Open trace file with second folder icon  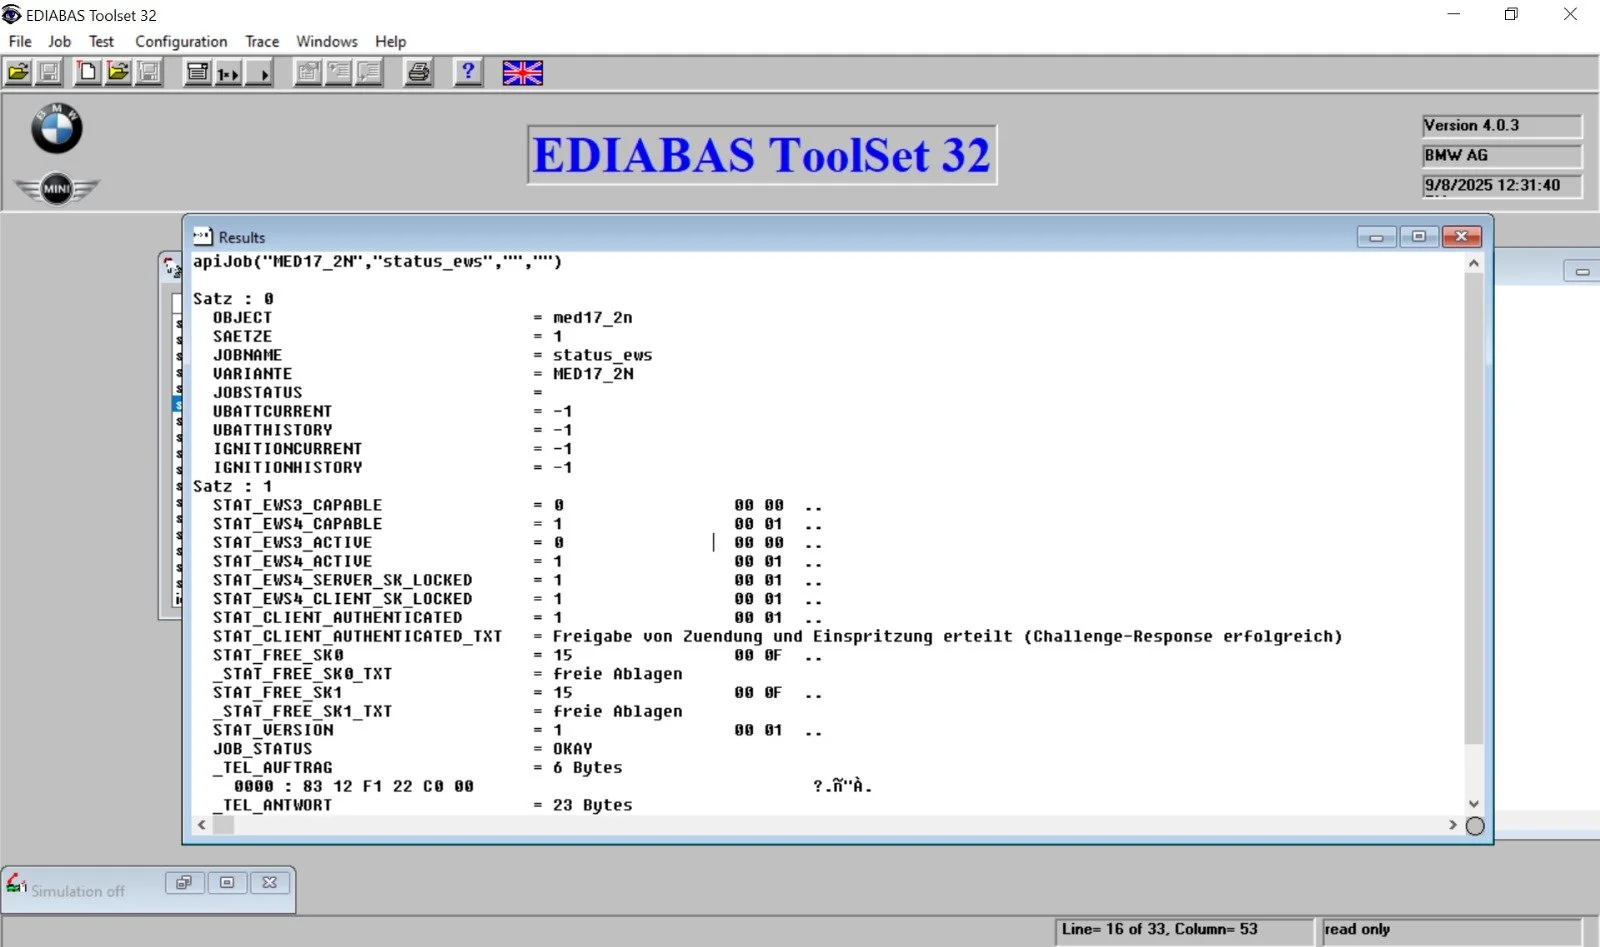click(x=119, y=72)
